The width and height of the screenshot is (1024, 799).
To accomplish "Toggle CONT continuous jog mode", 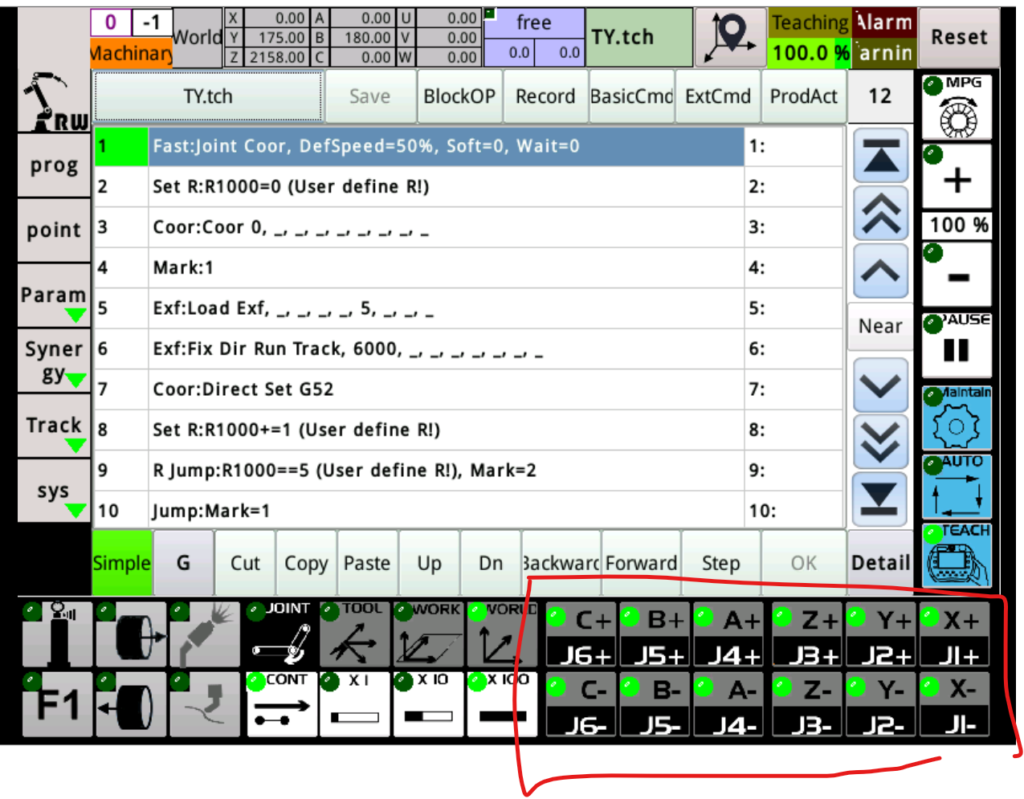I will pyautogui.click(x=281, y=704).
